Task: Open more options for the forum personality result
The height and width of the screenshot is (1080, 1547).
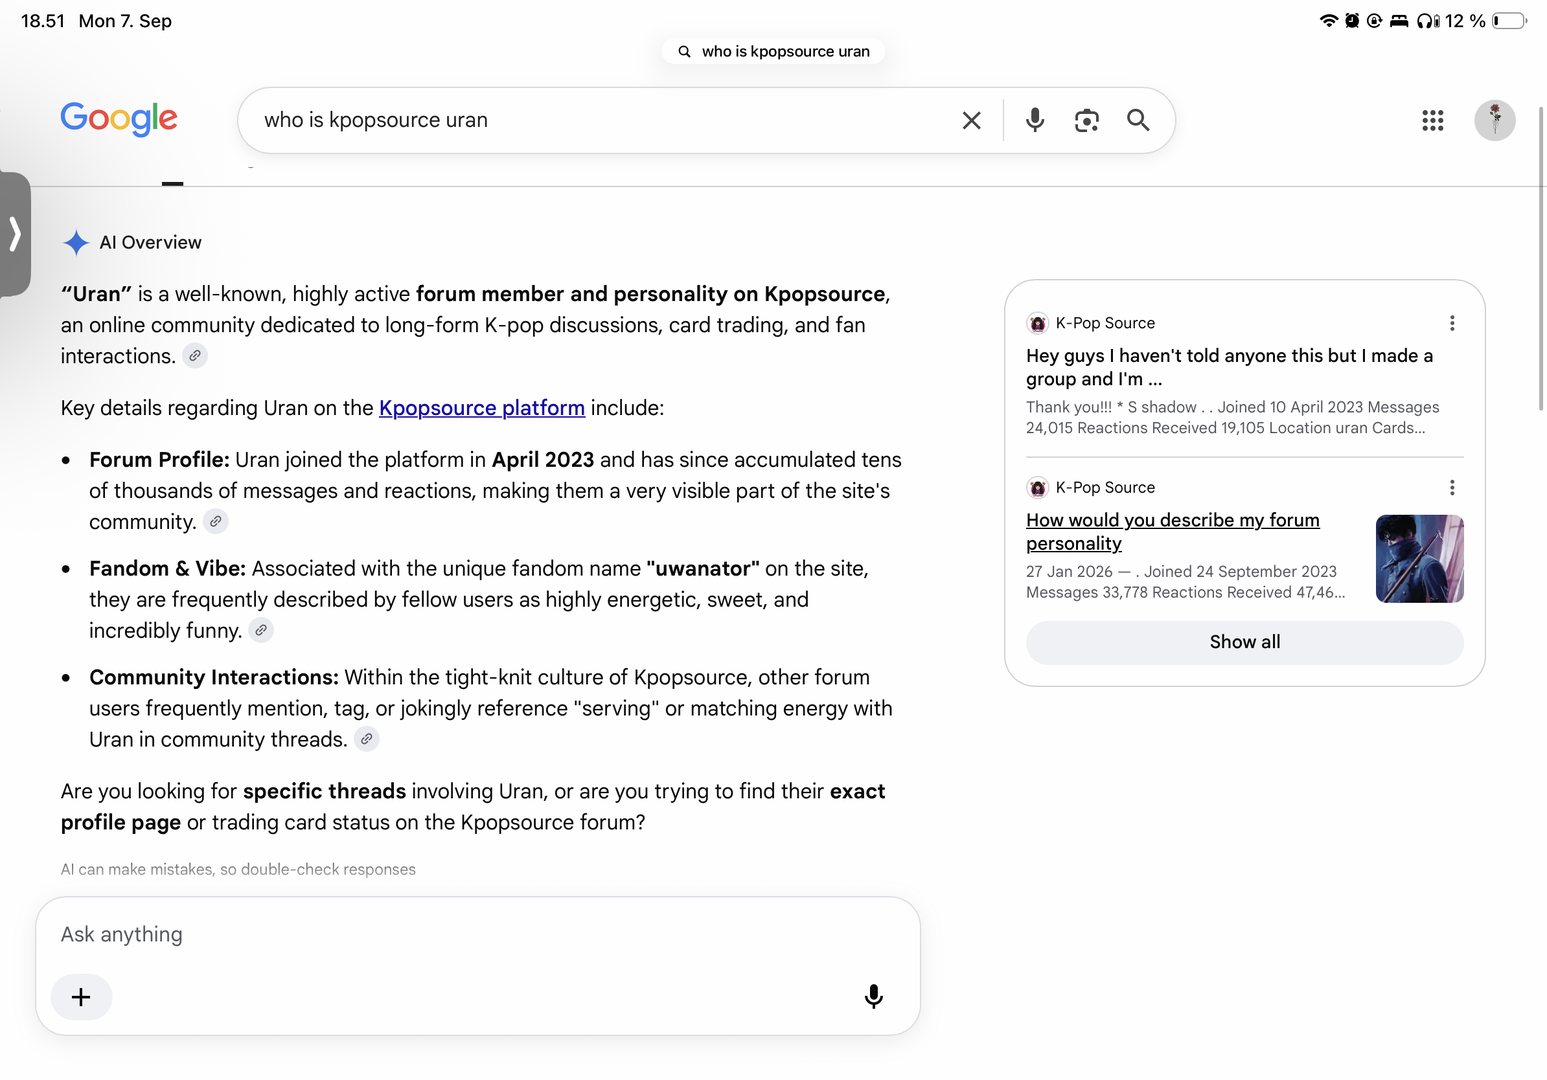Action: (1452, 487)
